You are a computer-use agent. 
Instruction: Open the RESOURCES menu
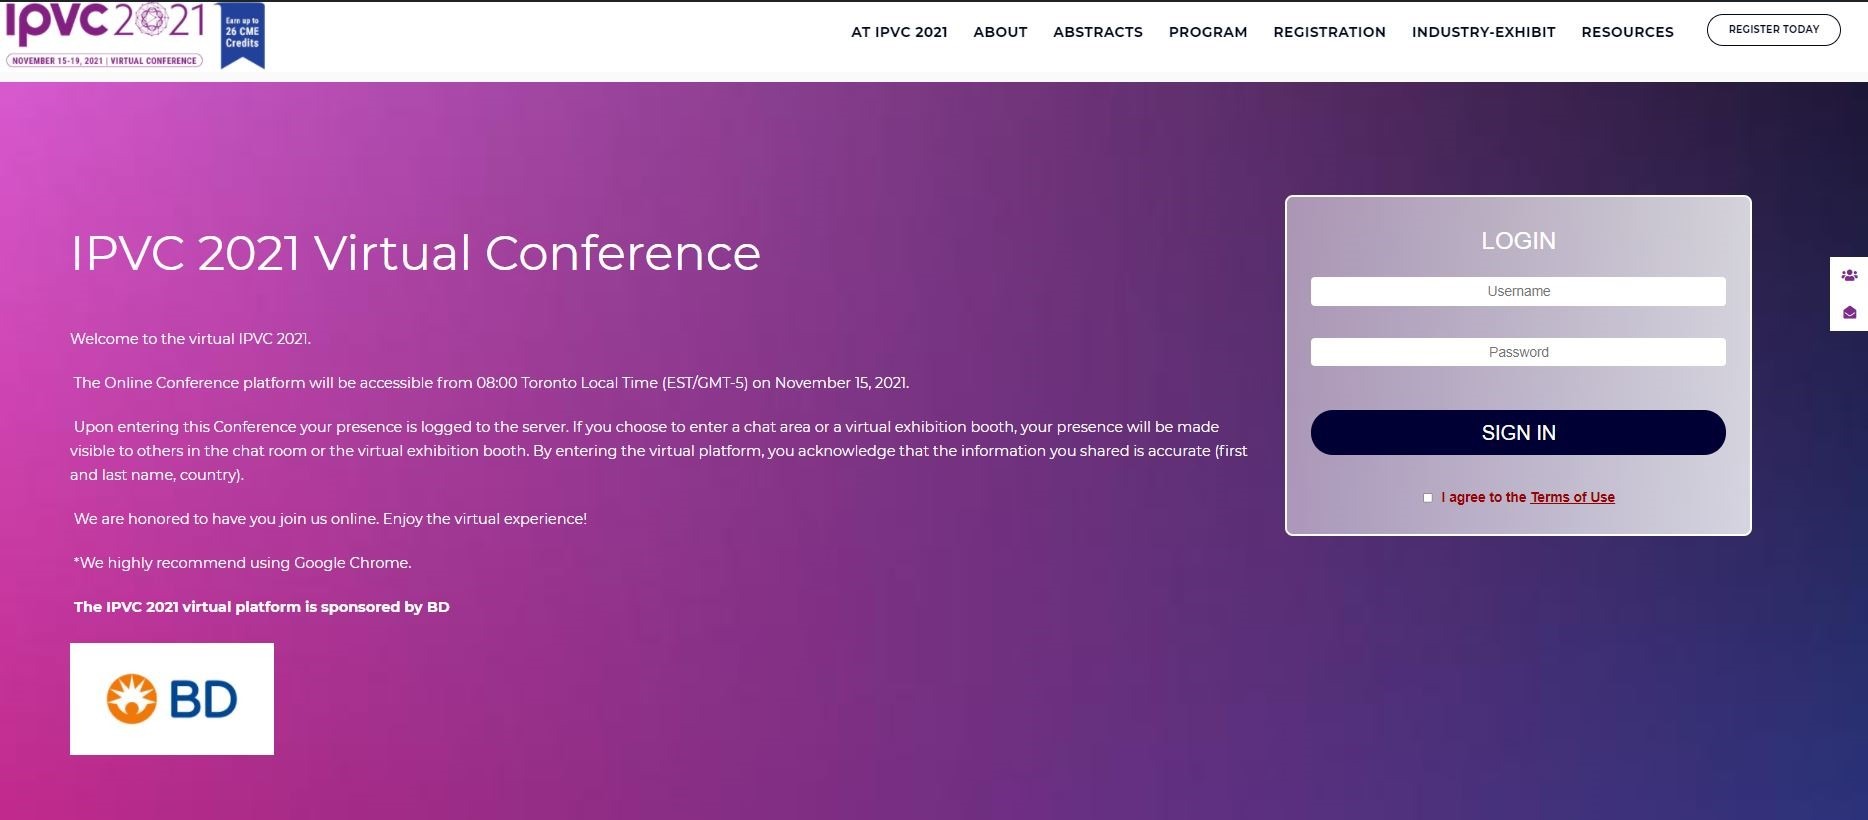point(1627,32)
